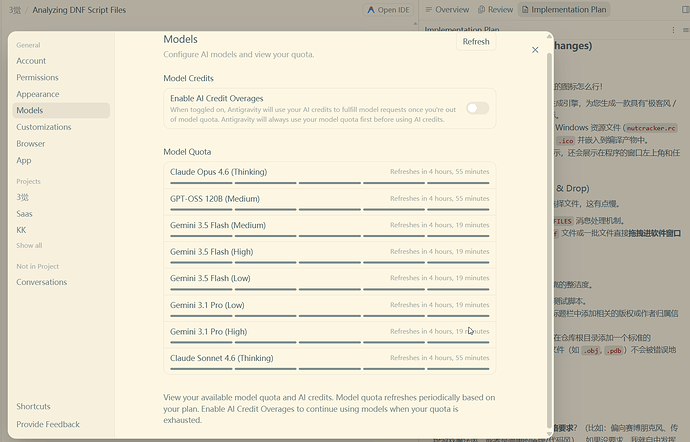Switch to the Review tab

coord(495,9)
